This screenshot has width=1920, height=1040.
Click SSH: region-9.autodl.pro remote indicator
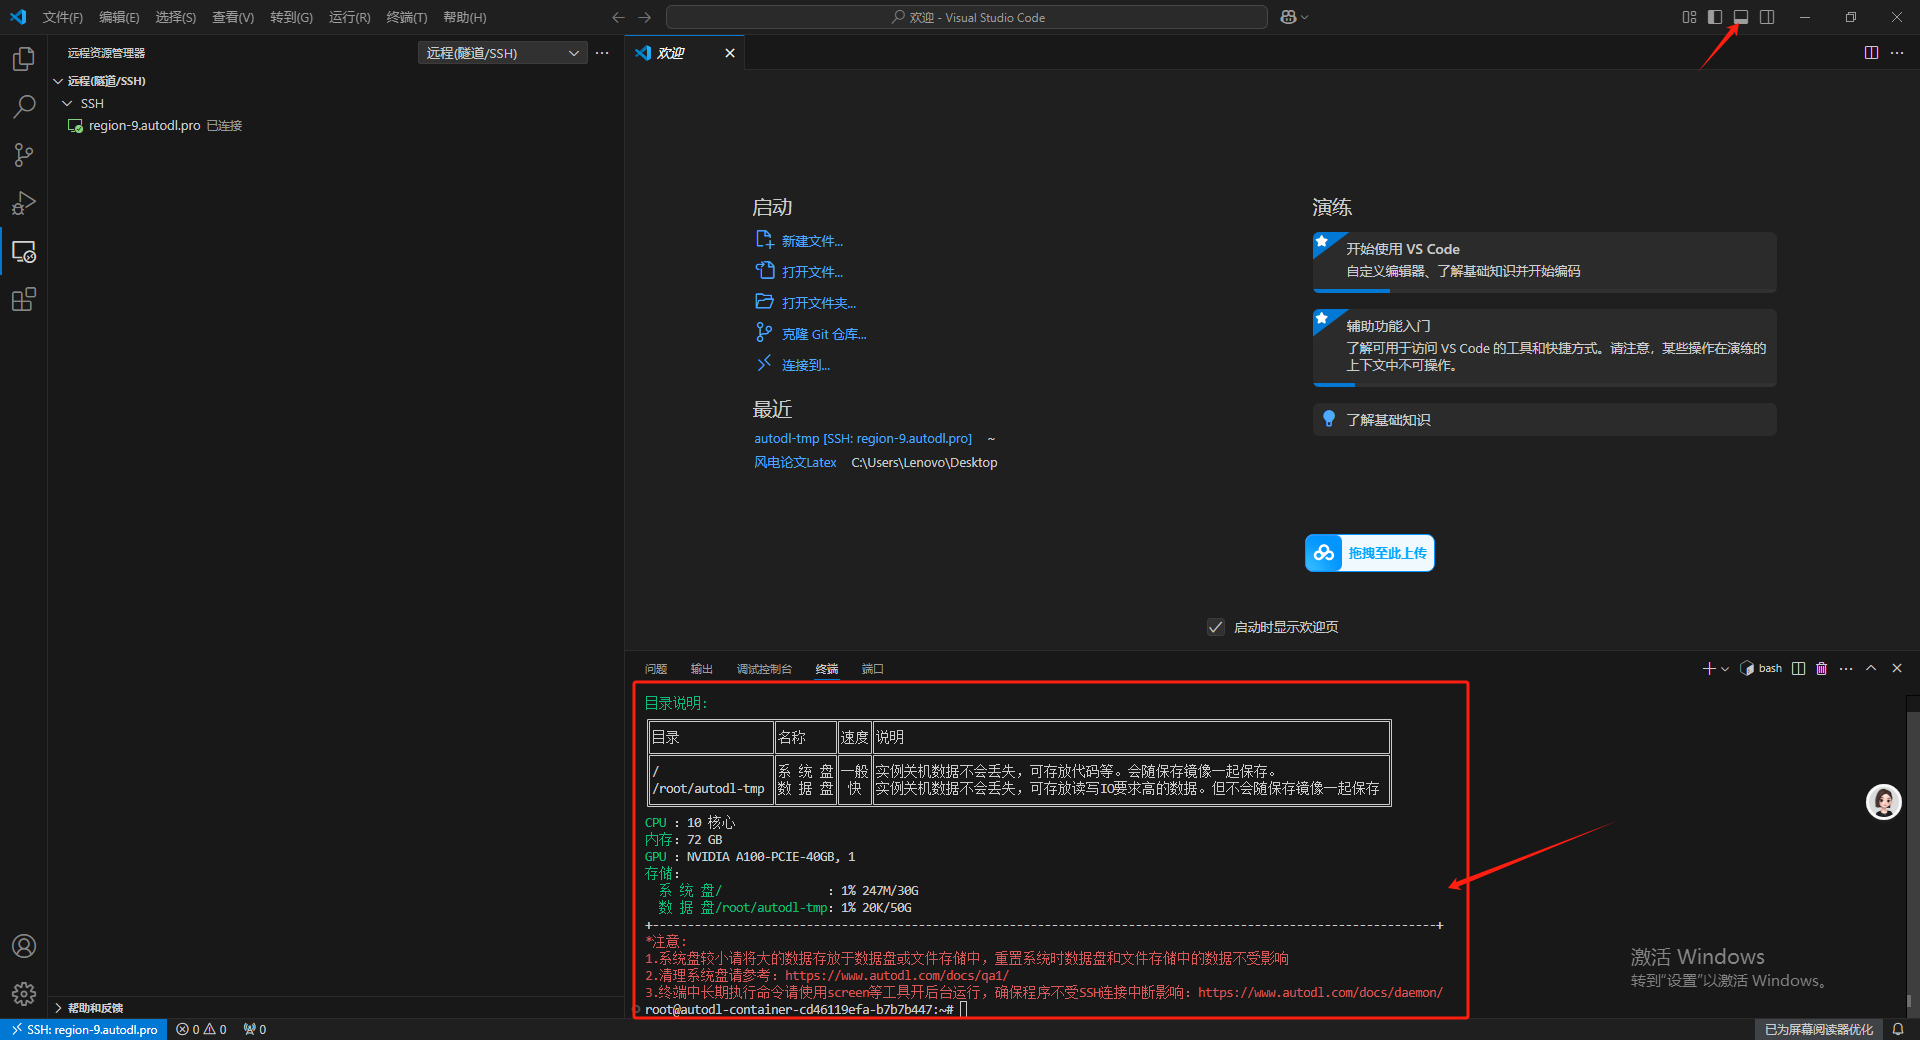tap(84, 1029)
